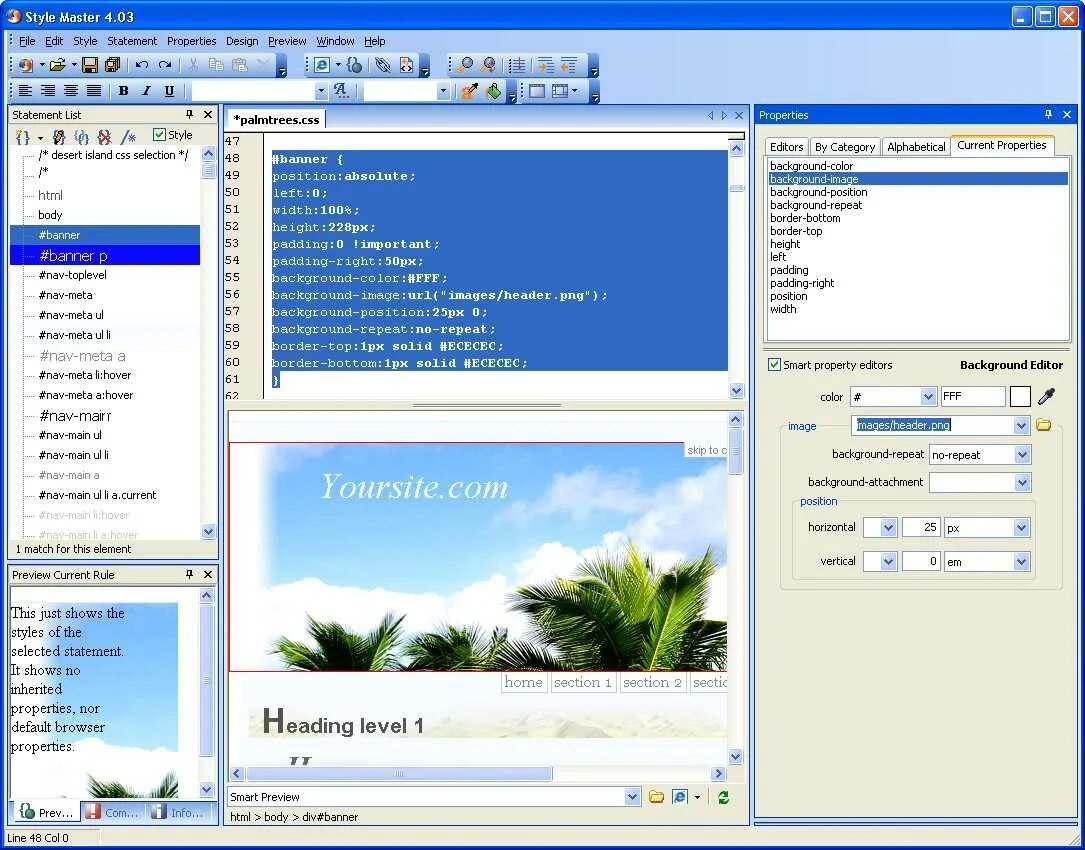Click the font styling 'A' icon
This screenshot has width=1085, height=850.
340,91
